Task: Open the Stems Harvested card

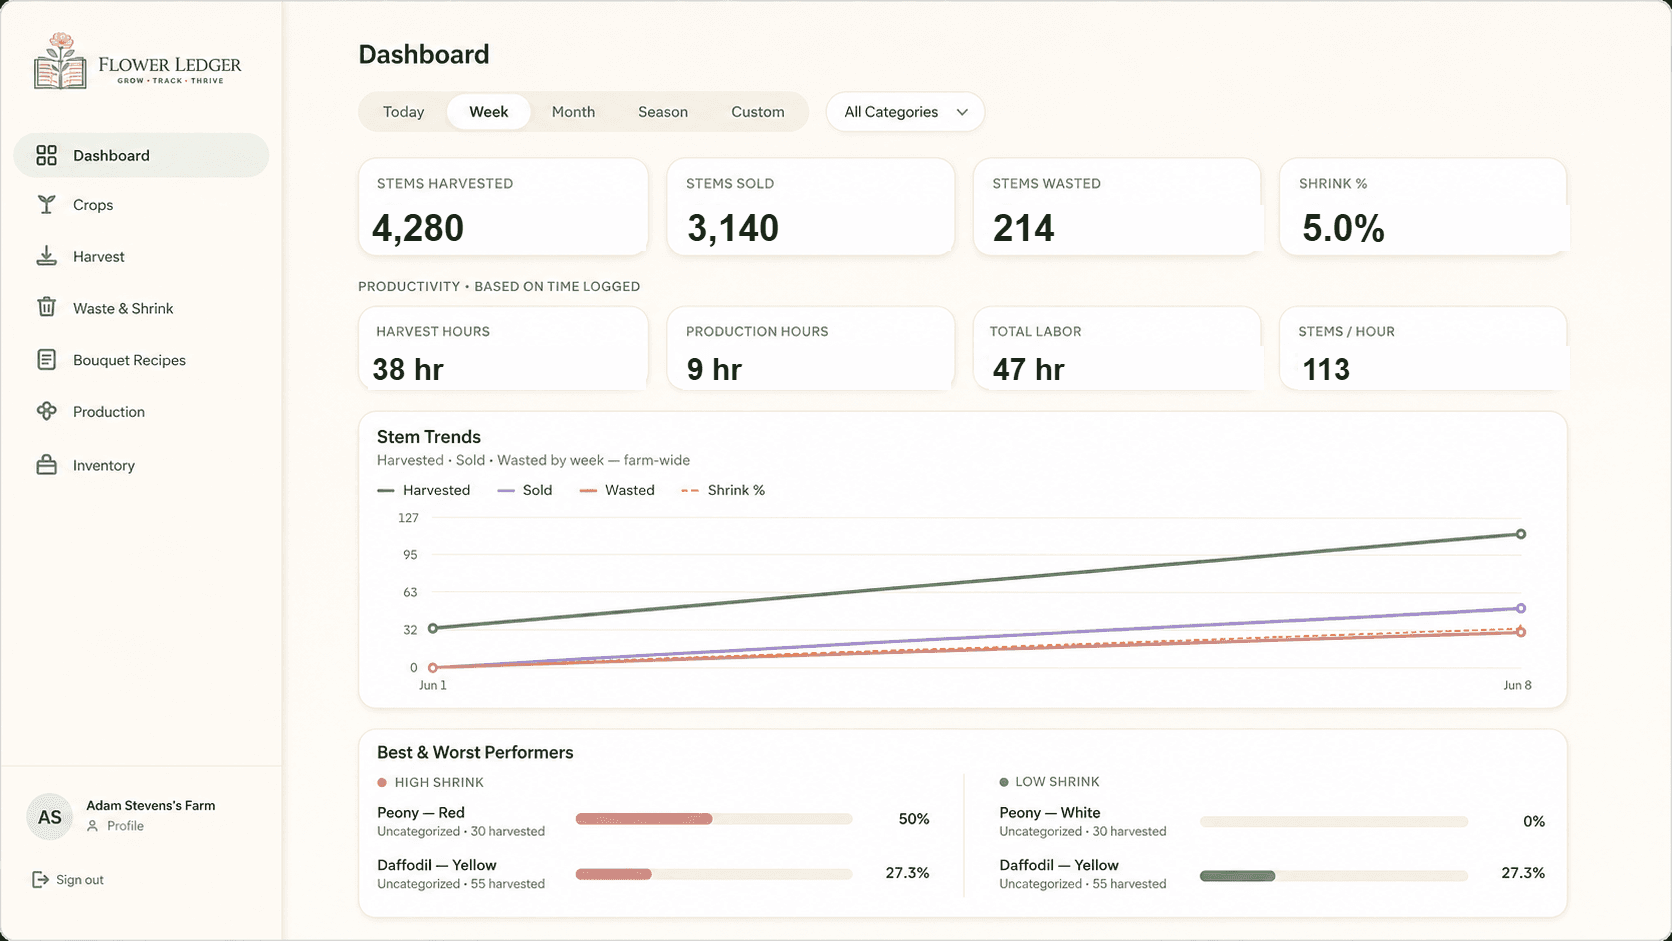Action: pyautogui.click(x=503, y=207)
